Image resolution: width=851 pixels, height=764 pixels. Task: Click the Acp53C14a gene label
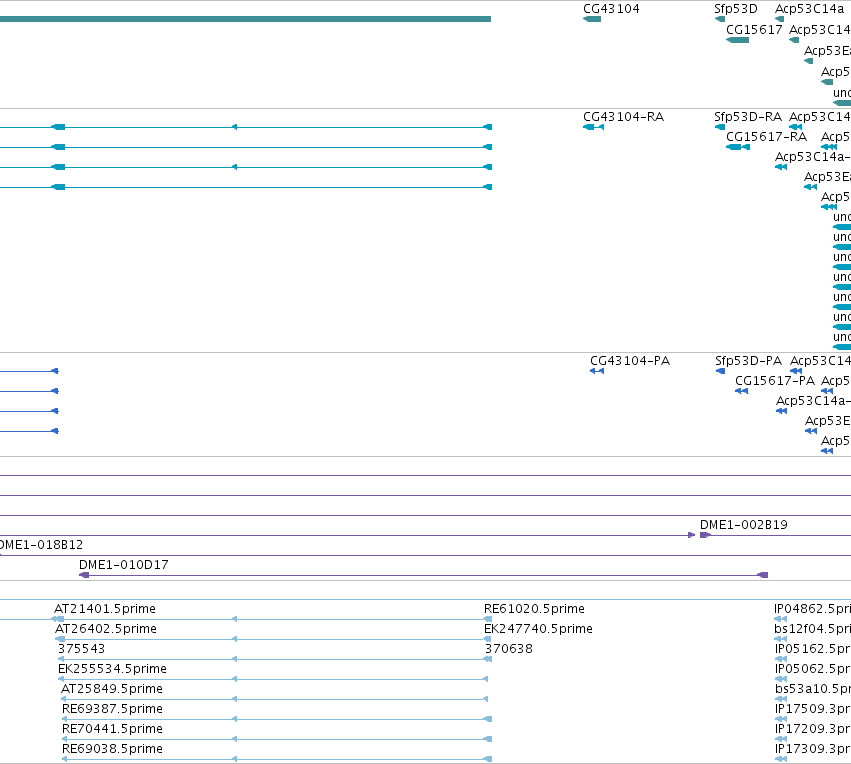point(809,9)
